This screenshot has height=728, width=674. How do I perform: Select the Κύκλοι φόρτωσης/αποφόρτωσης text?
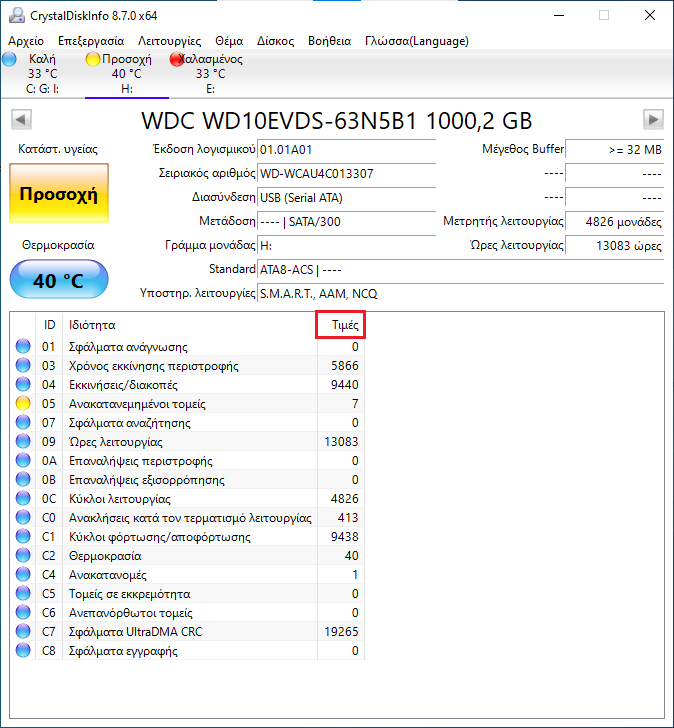(160, 537)
